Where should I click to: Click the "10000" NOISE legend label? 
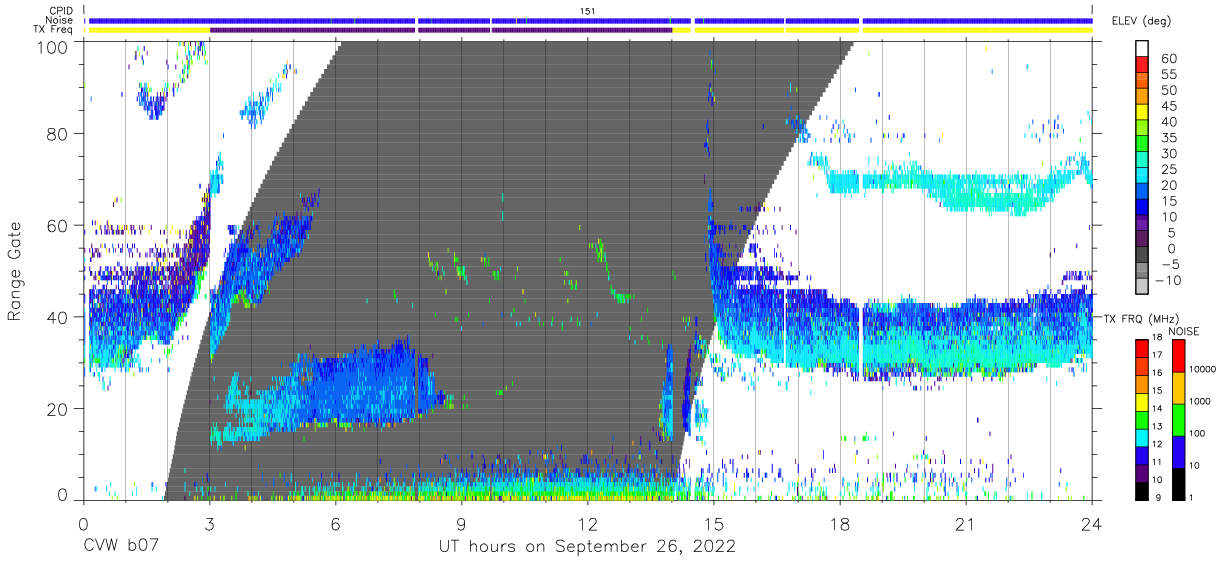tap(1202, 369)
